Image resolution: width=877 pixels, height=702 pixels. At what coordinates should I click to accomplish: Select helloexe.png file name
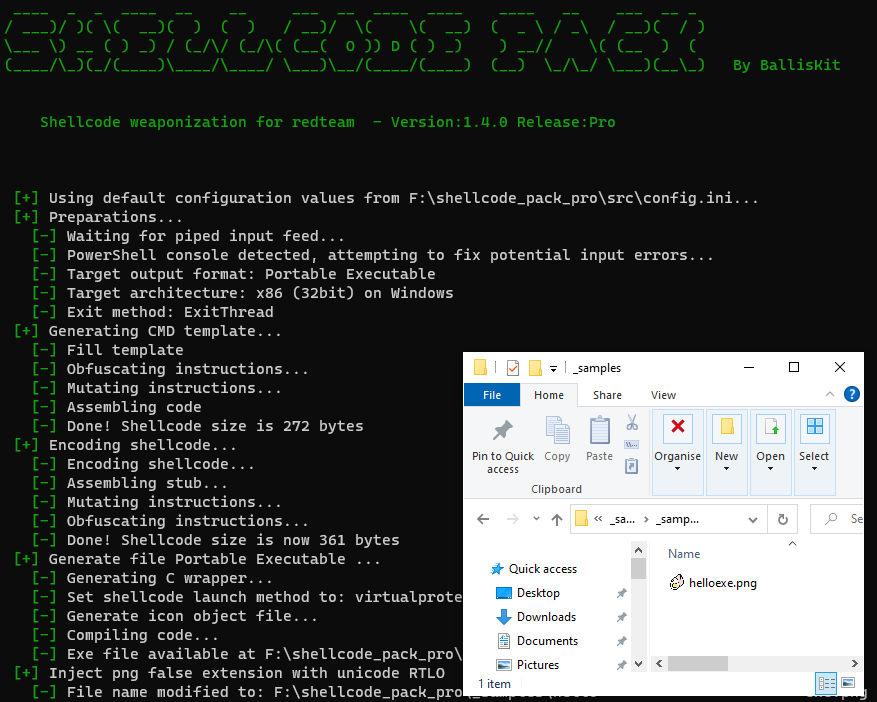point(723,583)
